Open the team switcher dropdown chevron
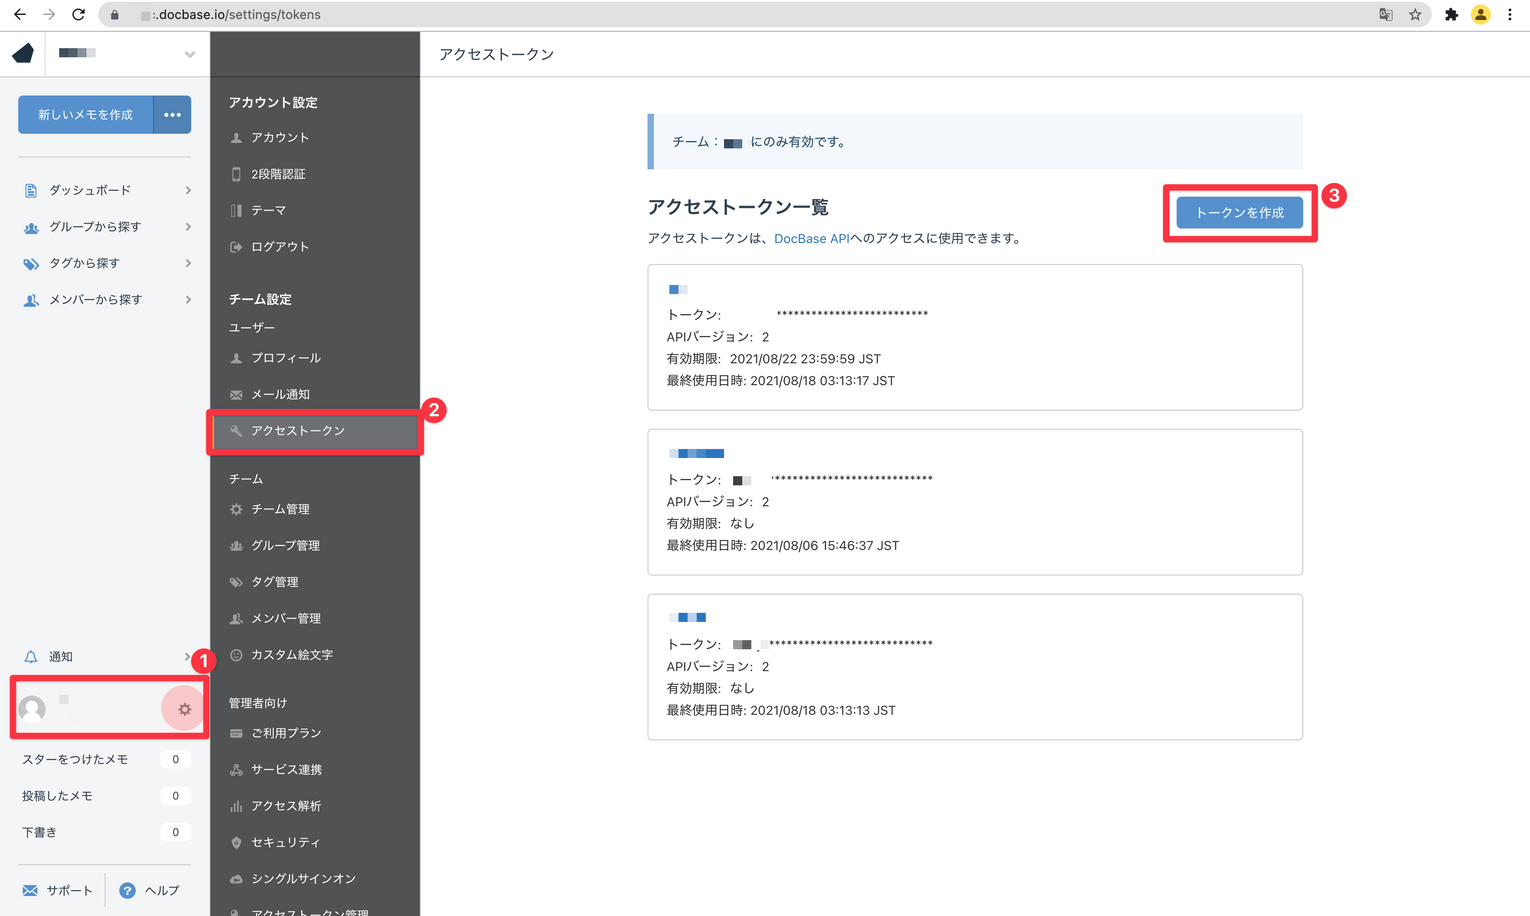 point(190,54)
